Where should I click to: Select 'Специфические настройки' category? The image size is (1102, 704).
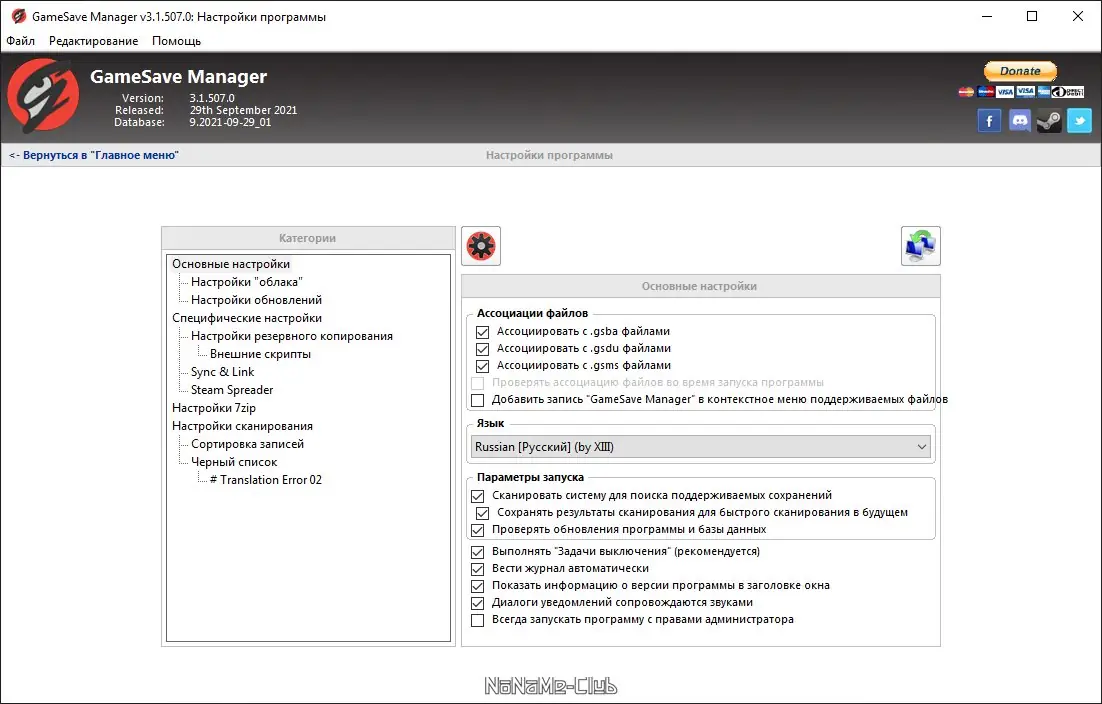tap(247, 318)
